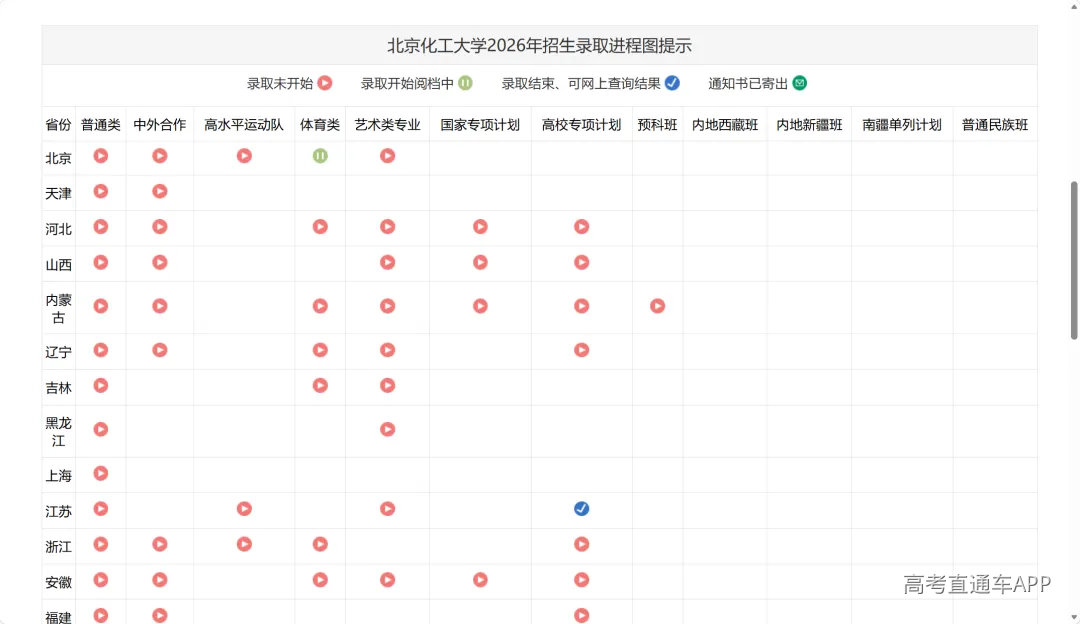Click the 高水平运动队 column header
The image size is (1080, 624).
[x=244, y=125]
